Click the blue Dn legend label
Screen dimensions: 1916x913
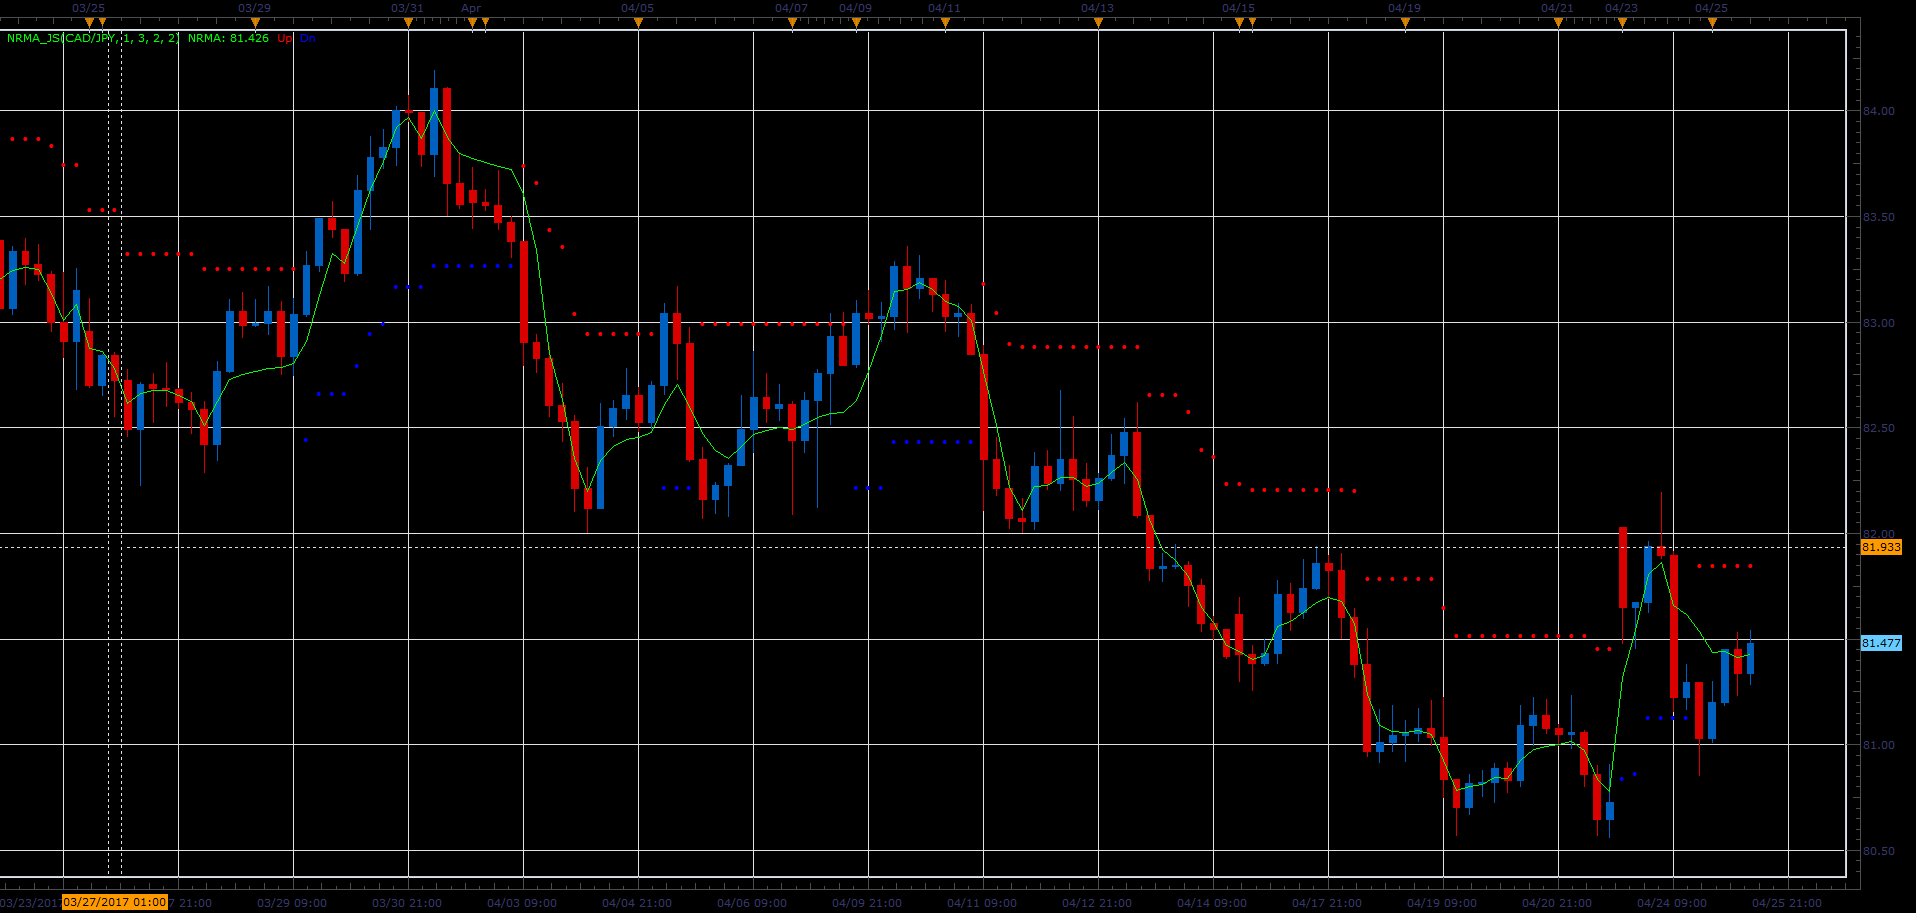point(307,38)
